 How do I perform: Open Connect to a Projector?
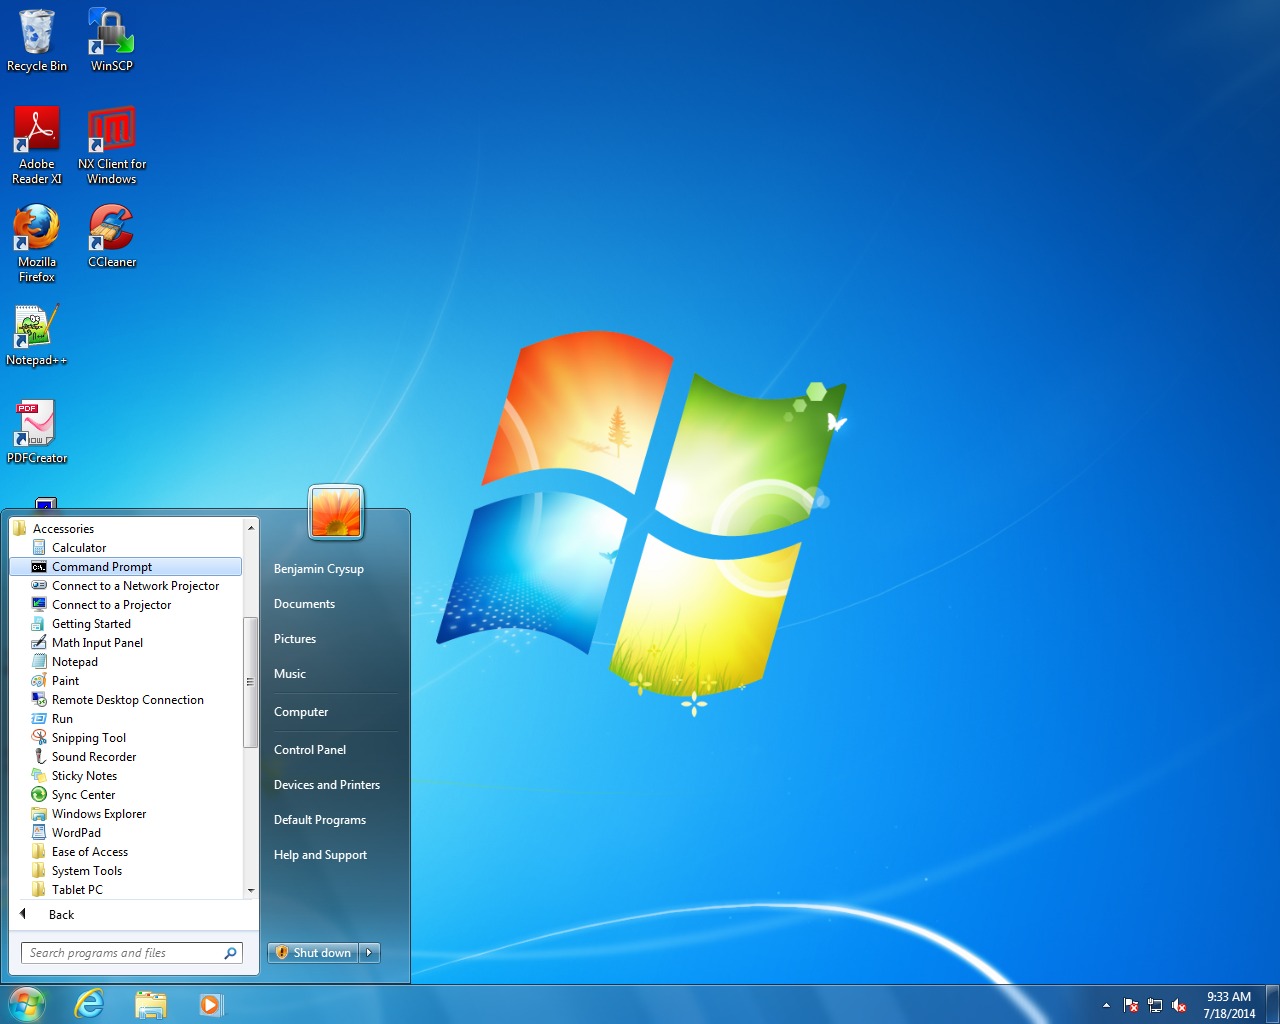[112, 605]
